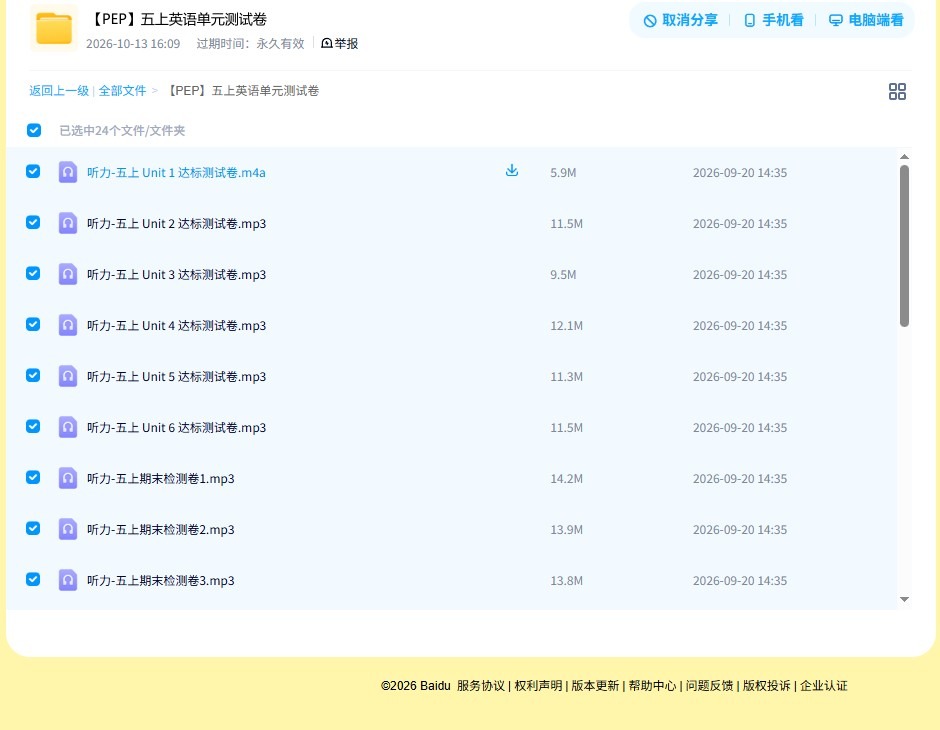940x730 pixels.
Task: Download Unit 1 达标测试卷.m4a via download icon
Action: 511,171
